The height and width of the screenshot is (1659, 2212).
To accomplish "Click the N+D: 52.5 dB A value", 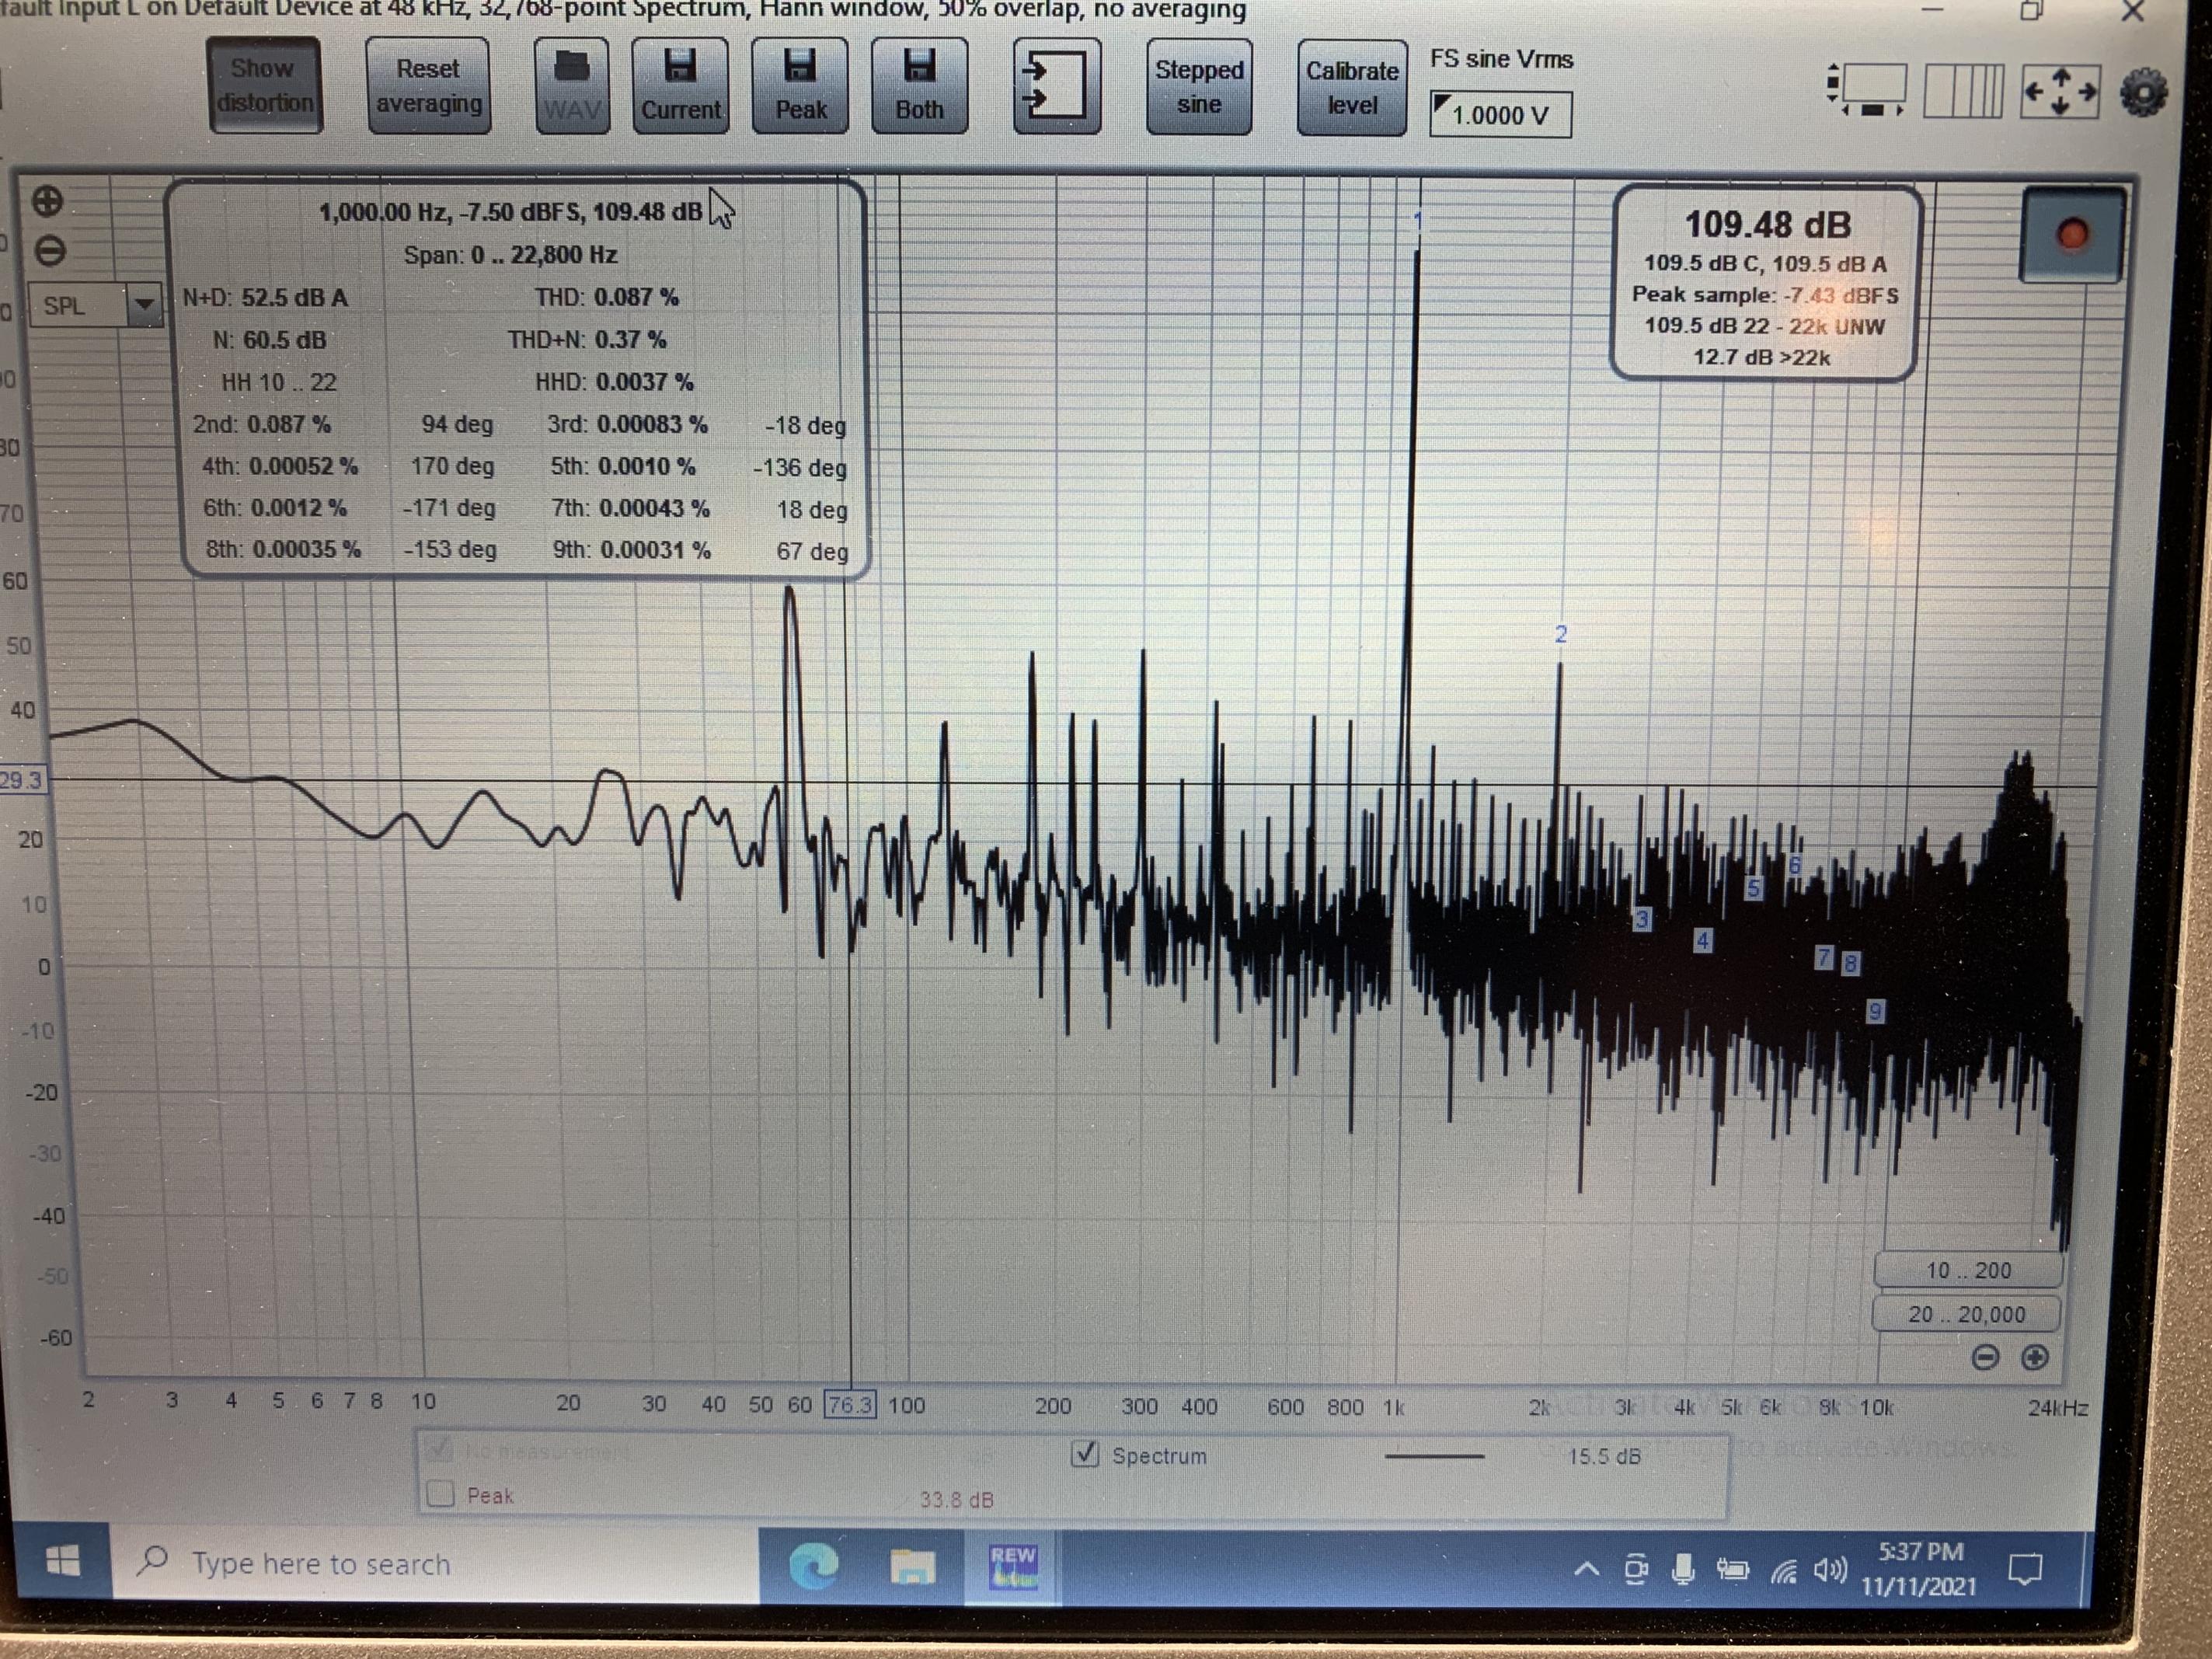I will tap(265, 298).
